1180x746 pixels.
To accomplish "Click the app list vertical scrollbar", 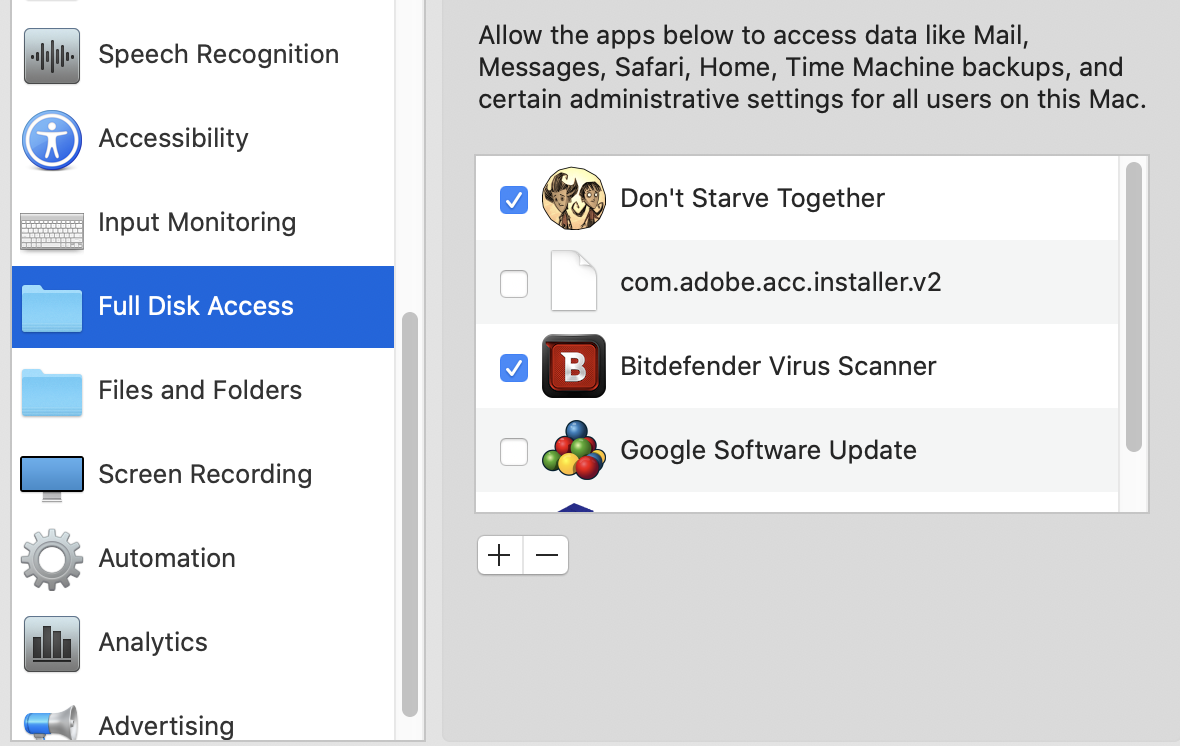I will [x=1133, y=306].
